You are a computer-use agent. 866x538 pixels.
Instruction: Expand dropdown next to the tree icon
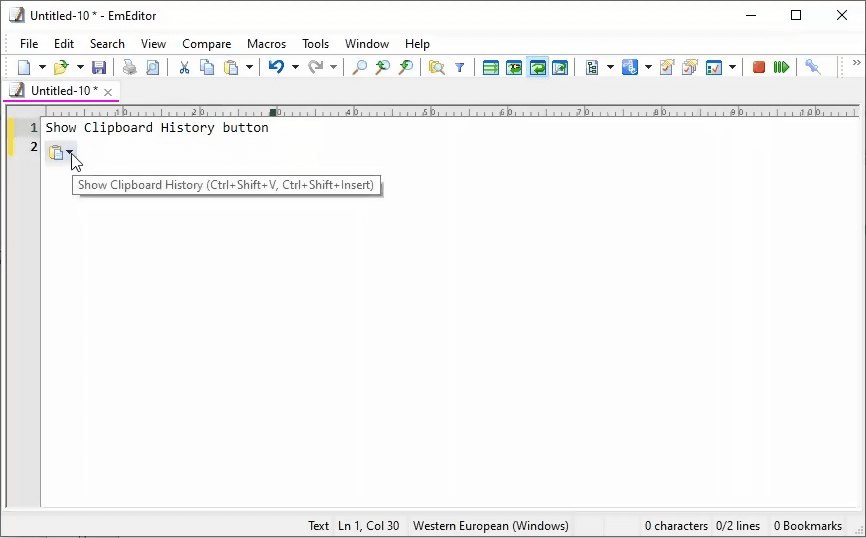click(x=610, y=67)
